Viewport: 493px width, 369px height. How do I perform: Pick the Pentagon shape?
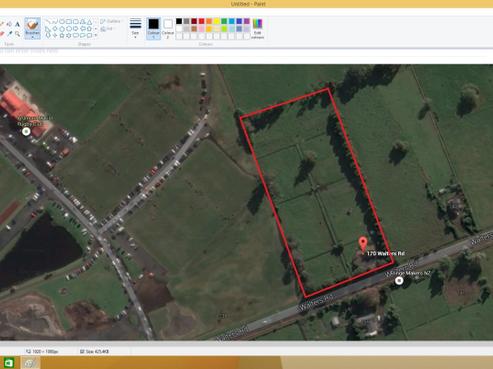[62, 29]
